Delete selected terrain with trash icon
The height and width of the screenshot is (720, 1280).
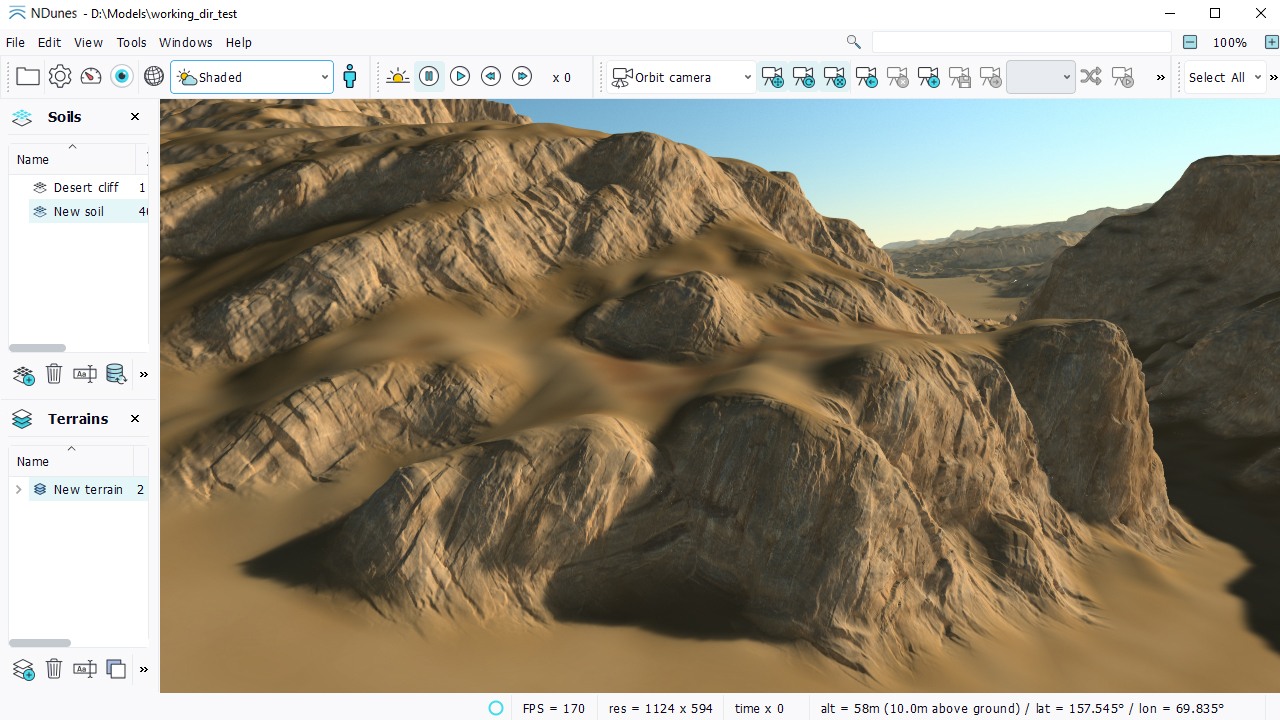(54, 669)
